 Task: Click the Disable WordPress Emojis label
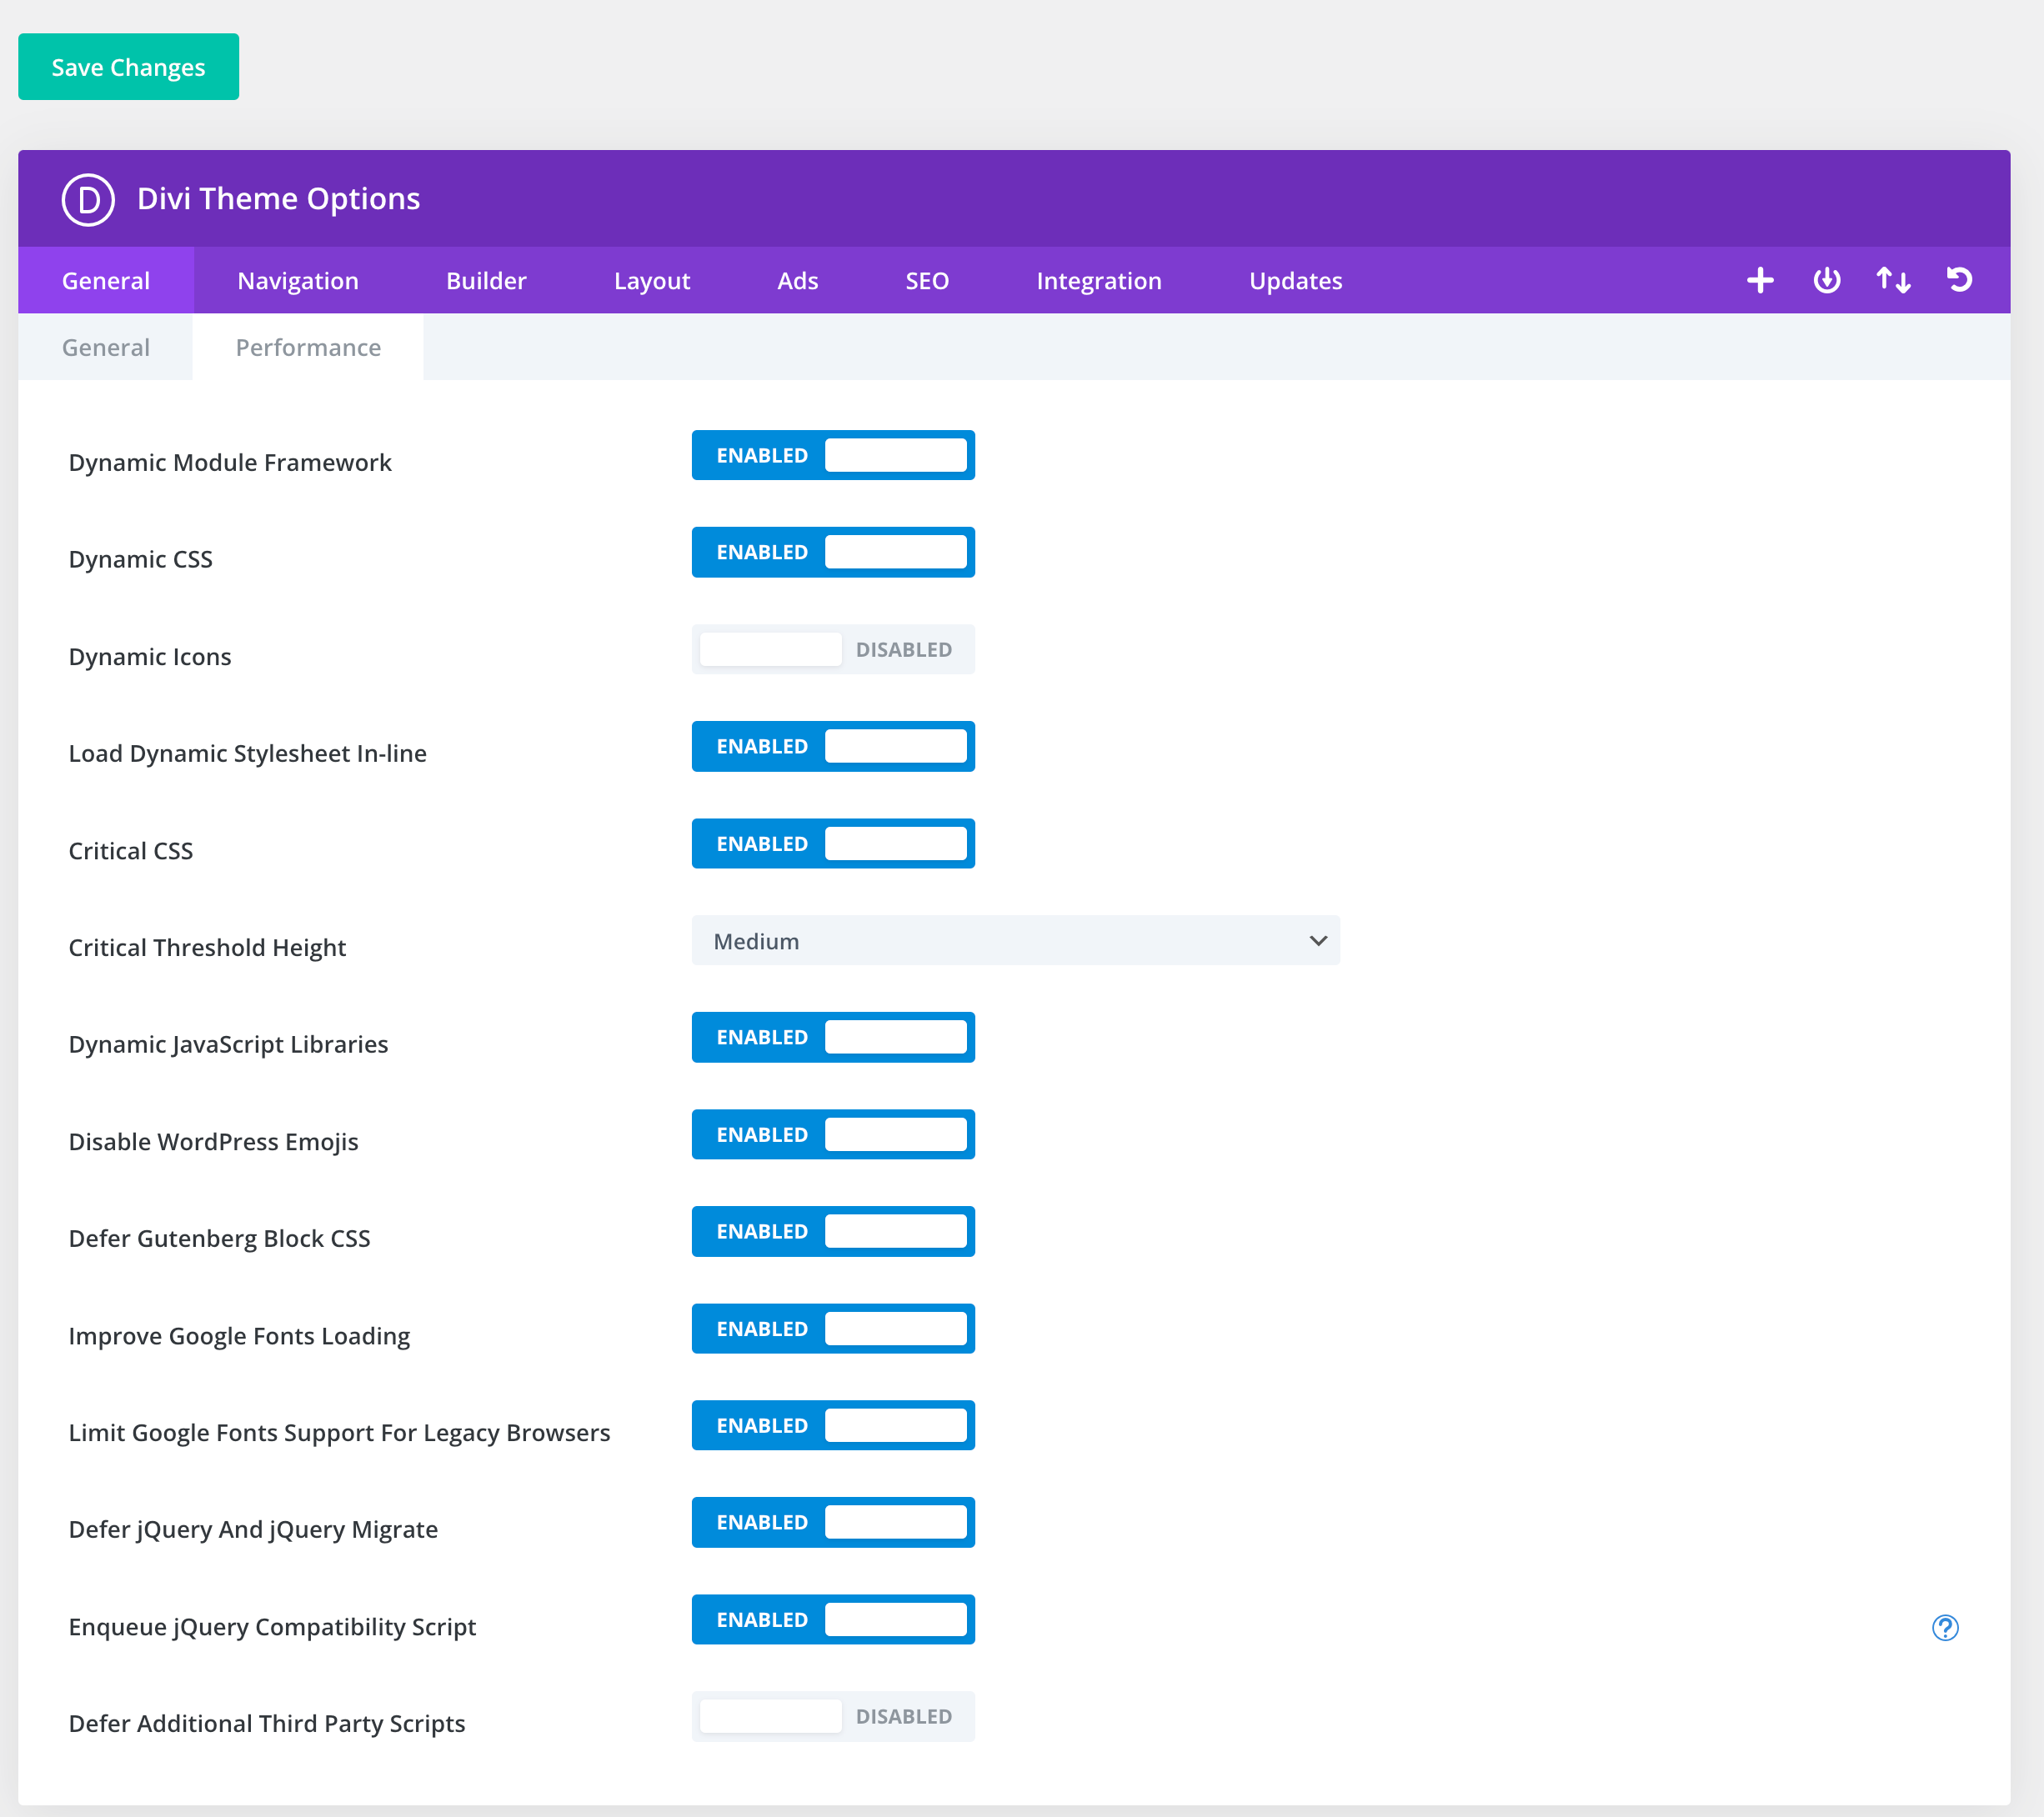213,1142
